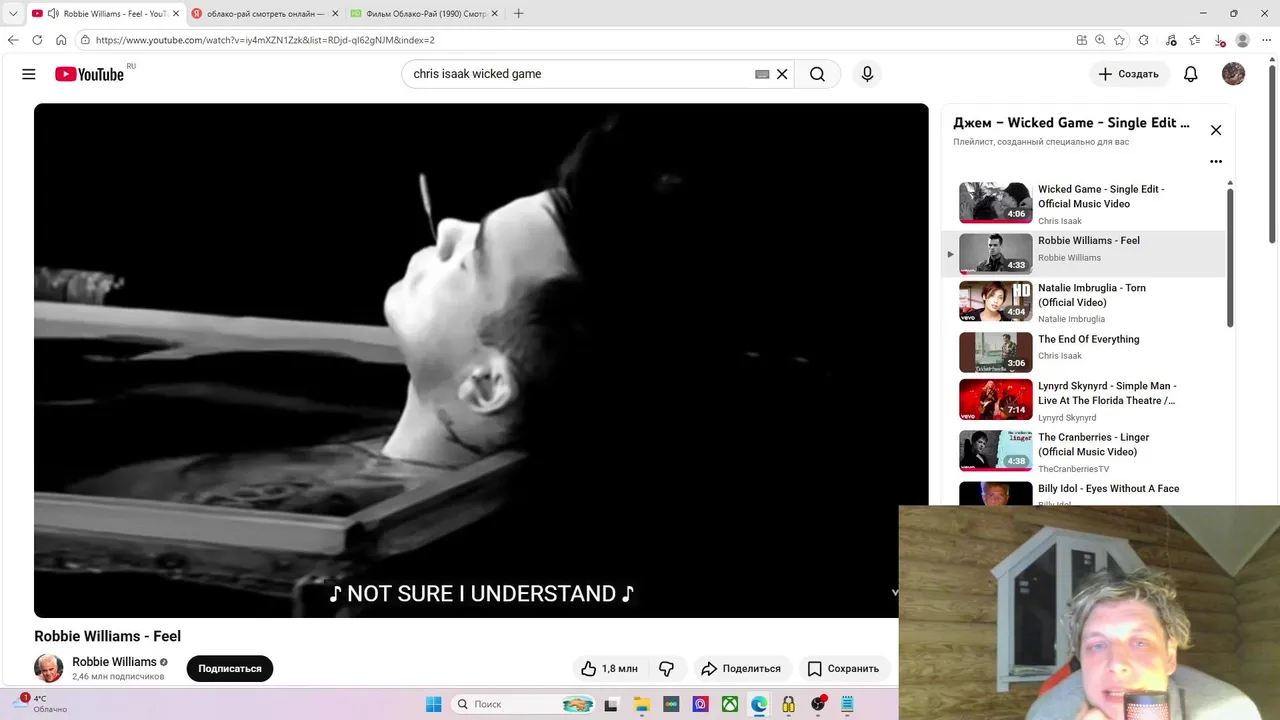This screenshot has width=1280, height=720.
Task: Play Lynyrd Skynyrd - Simple Man video
Action: click(1083, 400)
